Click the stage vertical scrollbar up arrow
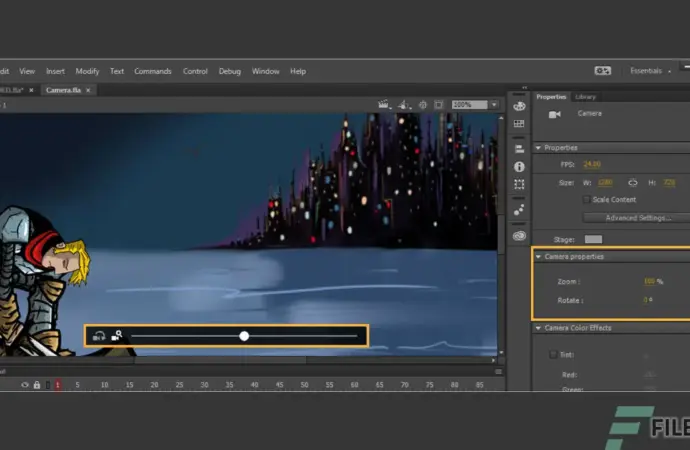Screen dimensions: 690x450 coord(501,118)
